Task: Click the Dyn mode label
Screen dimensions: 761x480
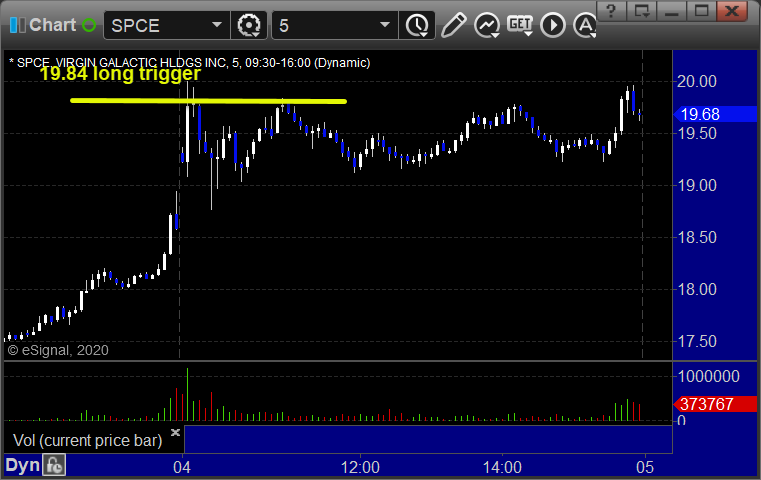Action: coord(22,465)
